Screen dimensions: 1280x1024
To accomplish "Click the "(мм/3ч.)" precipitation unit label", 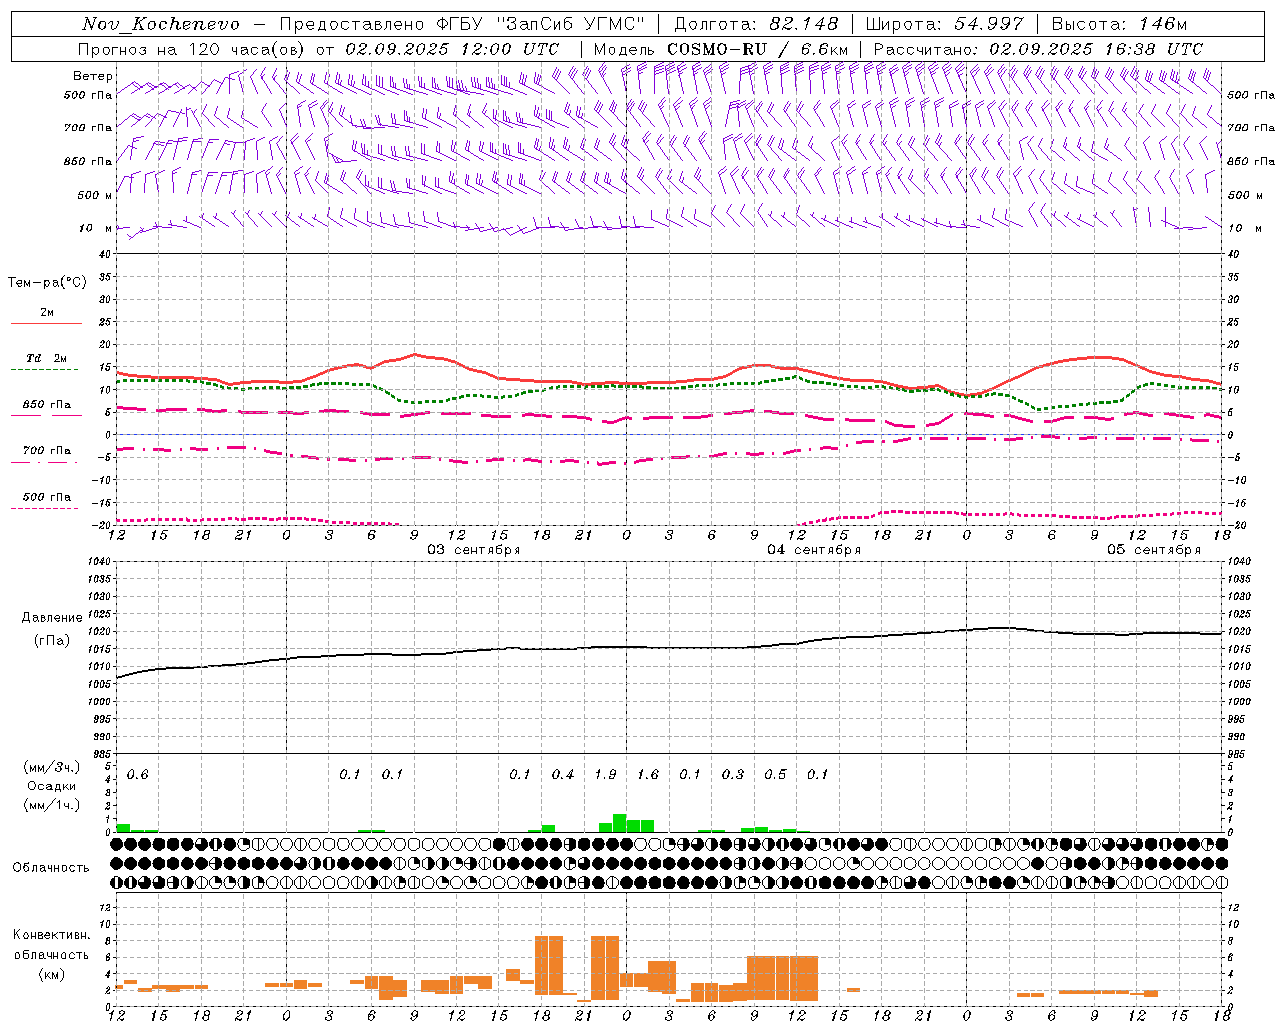I will click(51, 767).
